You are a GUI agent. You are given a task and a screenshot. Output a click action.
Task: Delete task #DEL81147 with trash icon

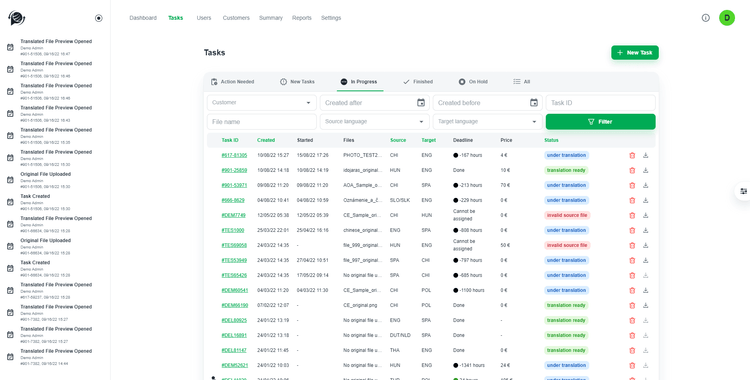pyautogui.click(x=632, y=350)
